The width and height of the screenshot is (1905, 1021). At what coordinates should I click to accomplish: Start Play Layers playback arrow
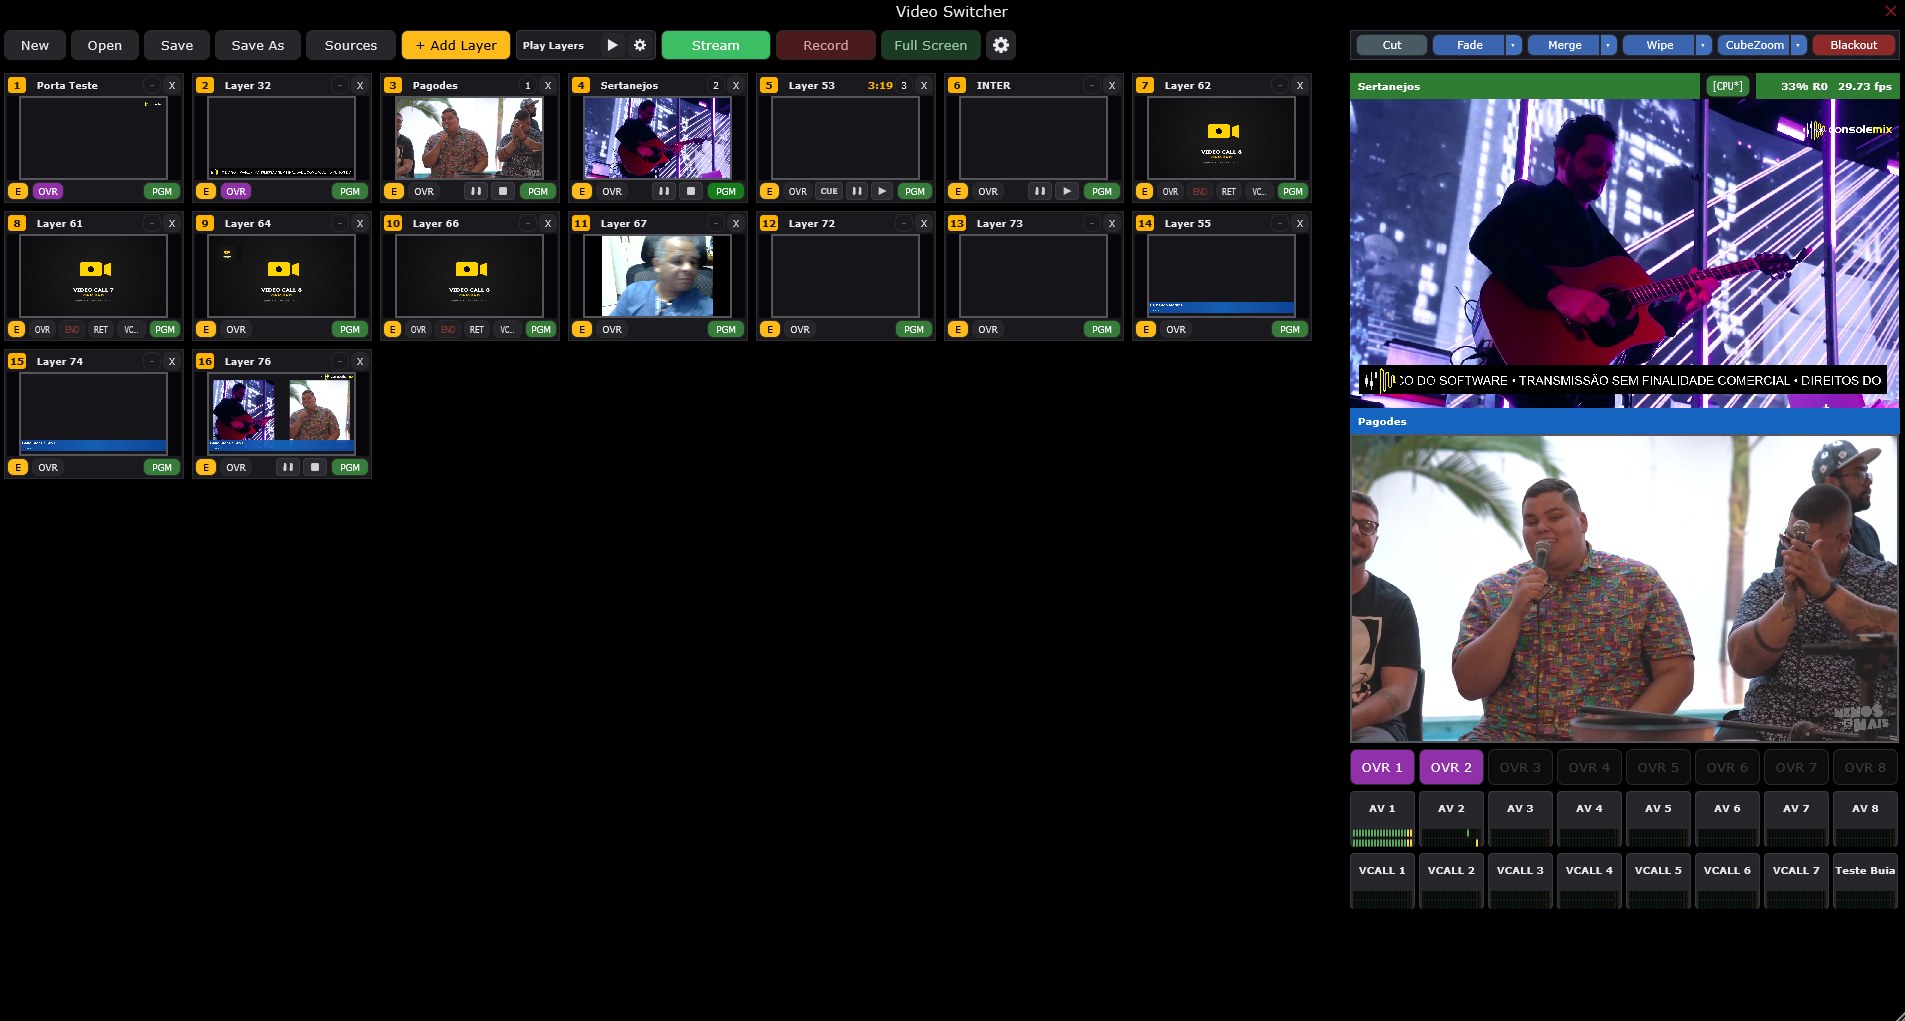[612, 45]
